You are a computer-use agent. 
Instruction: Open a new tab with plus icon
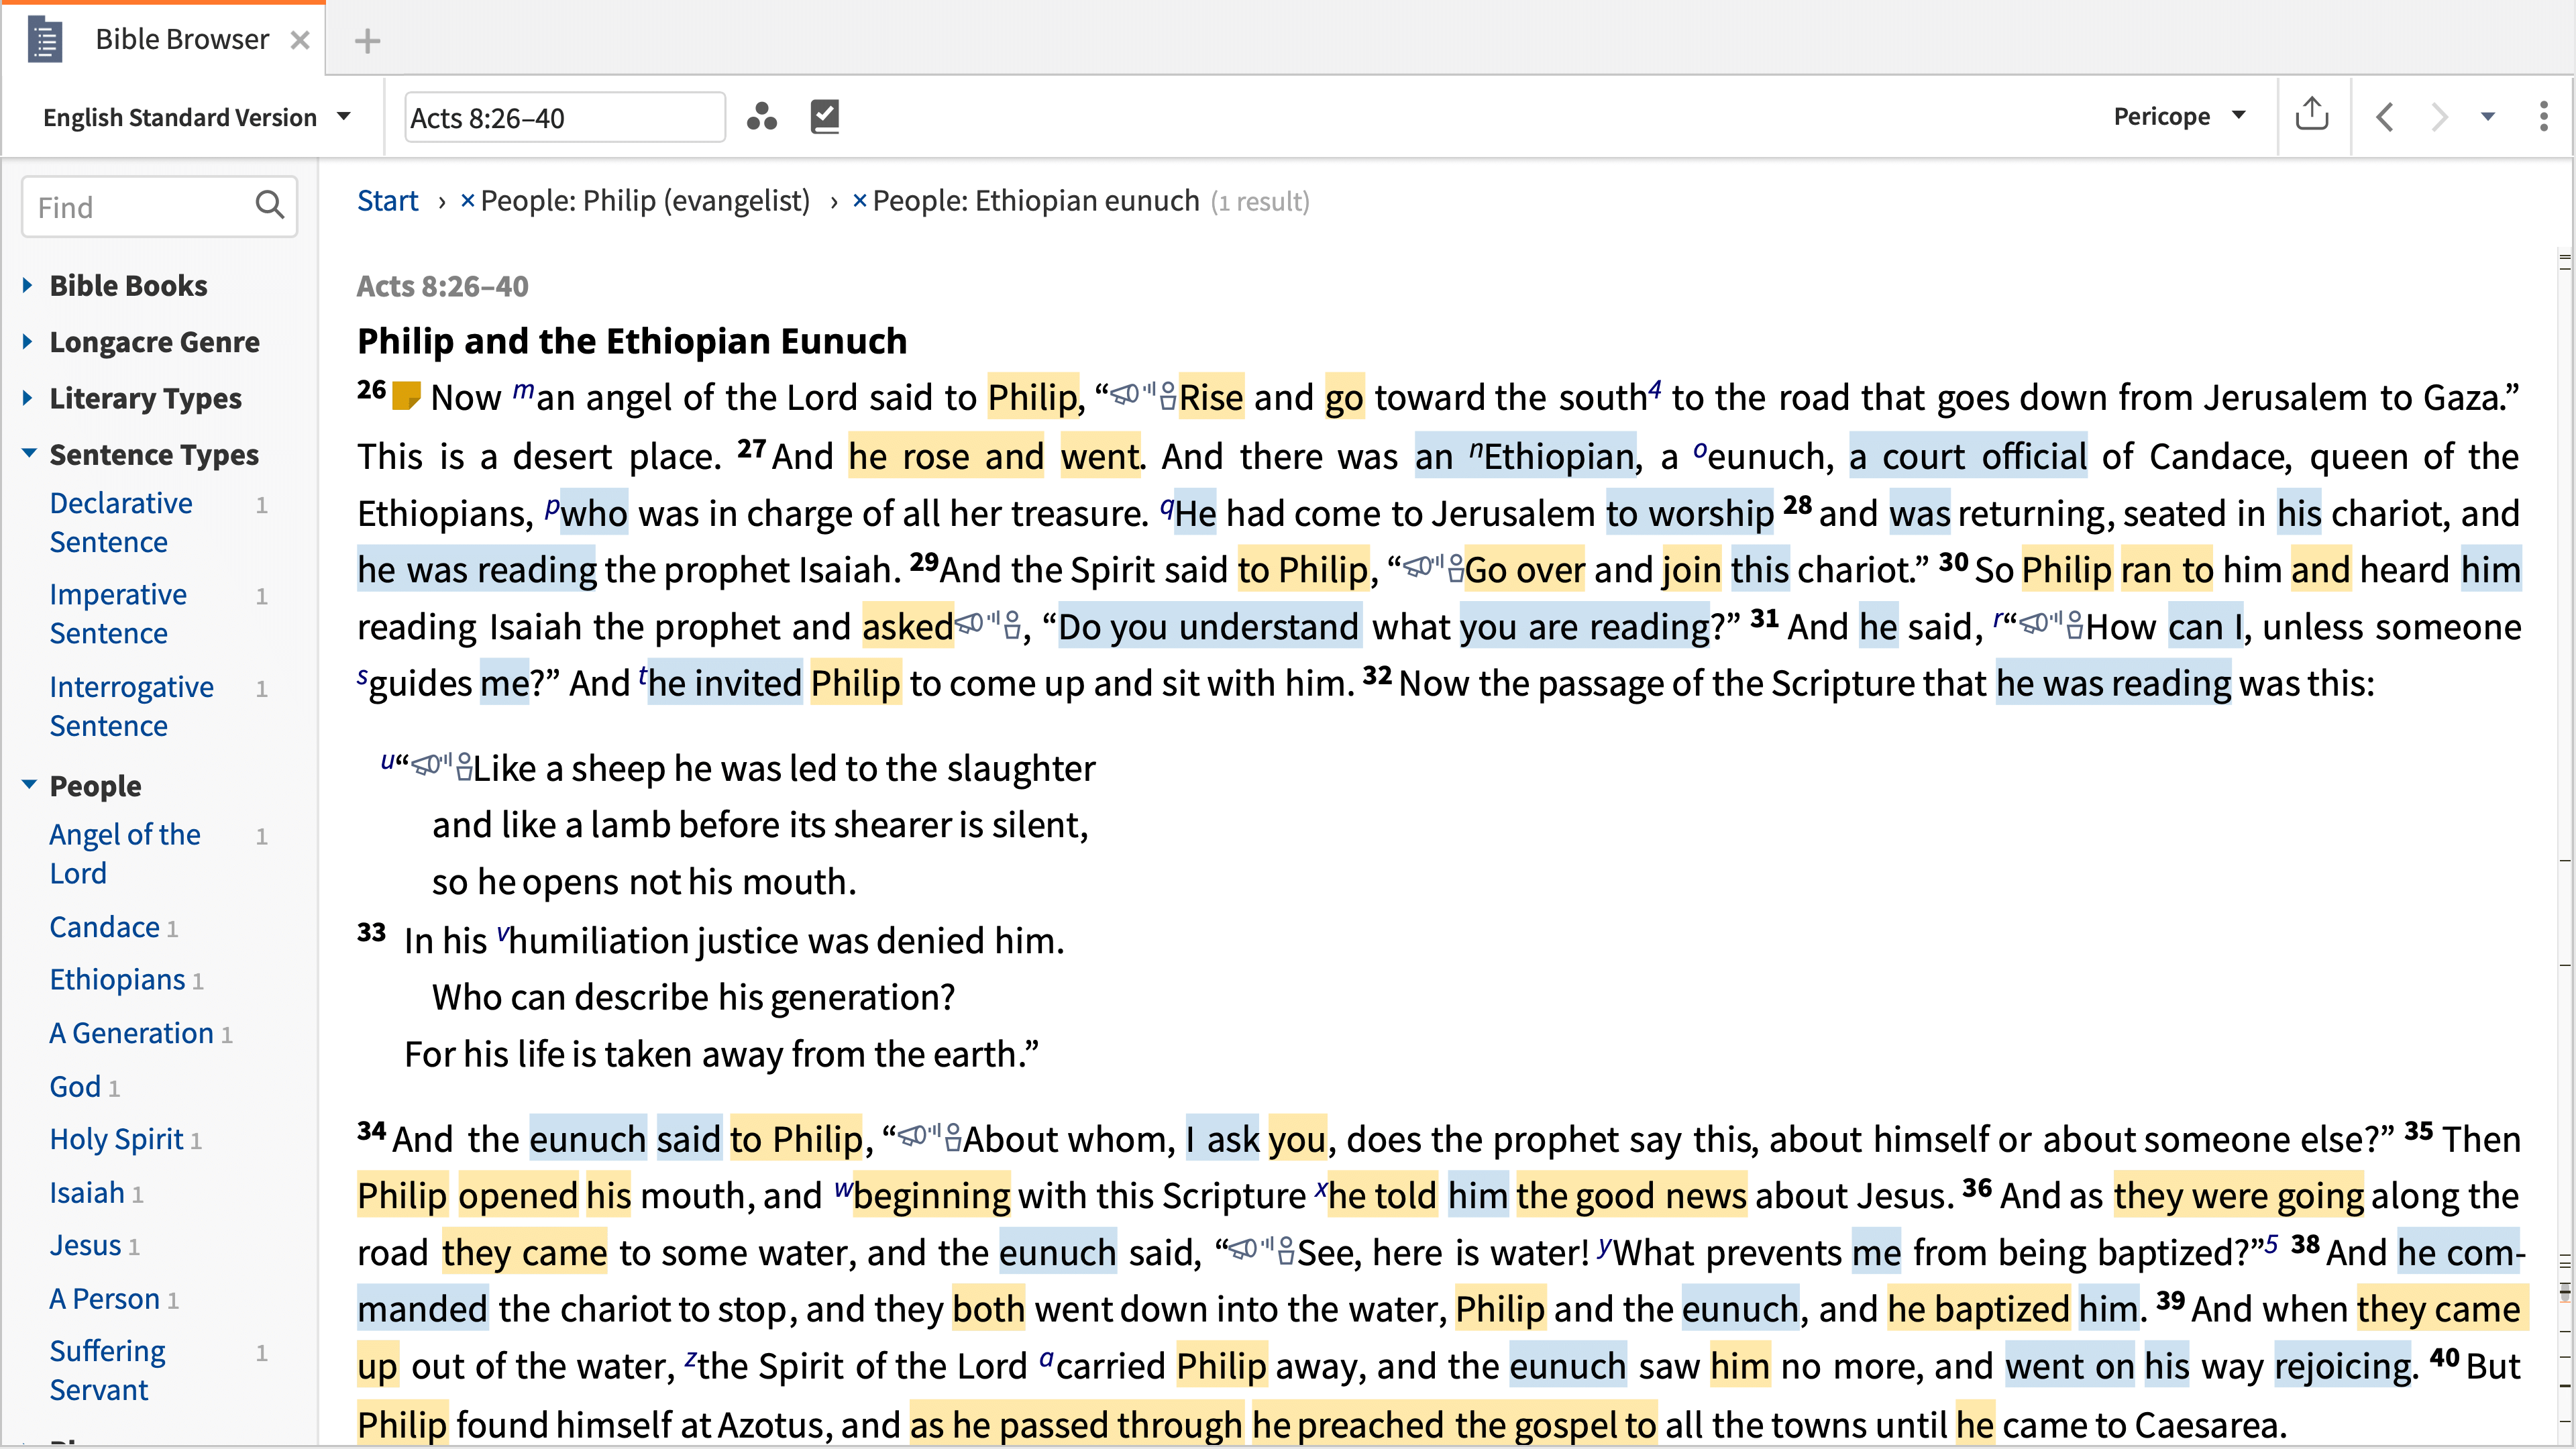(367, 41)
